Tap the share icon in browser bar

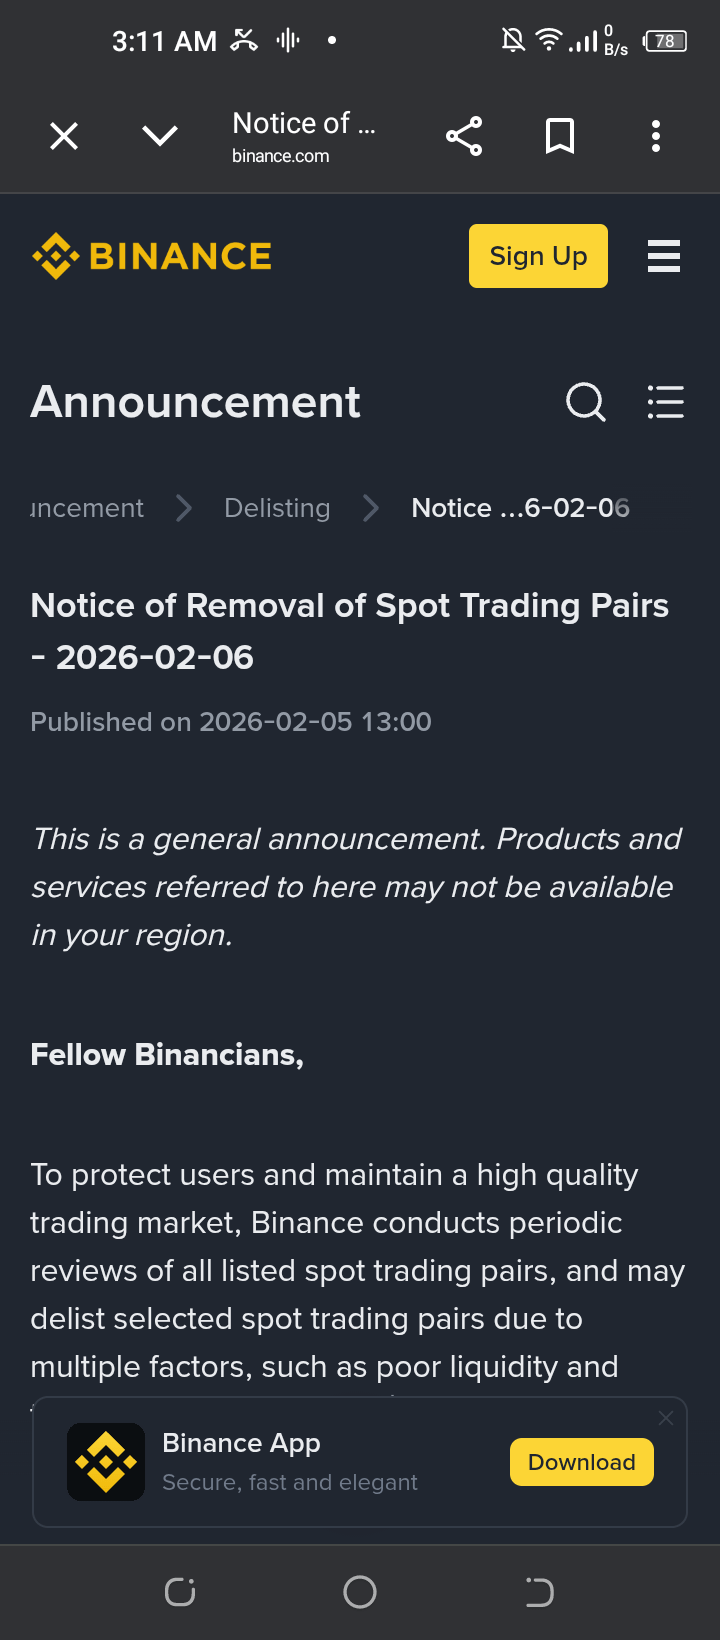pyautogui.click(x=464, y=136)
